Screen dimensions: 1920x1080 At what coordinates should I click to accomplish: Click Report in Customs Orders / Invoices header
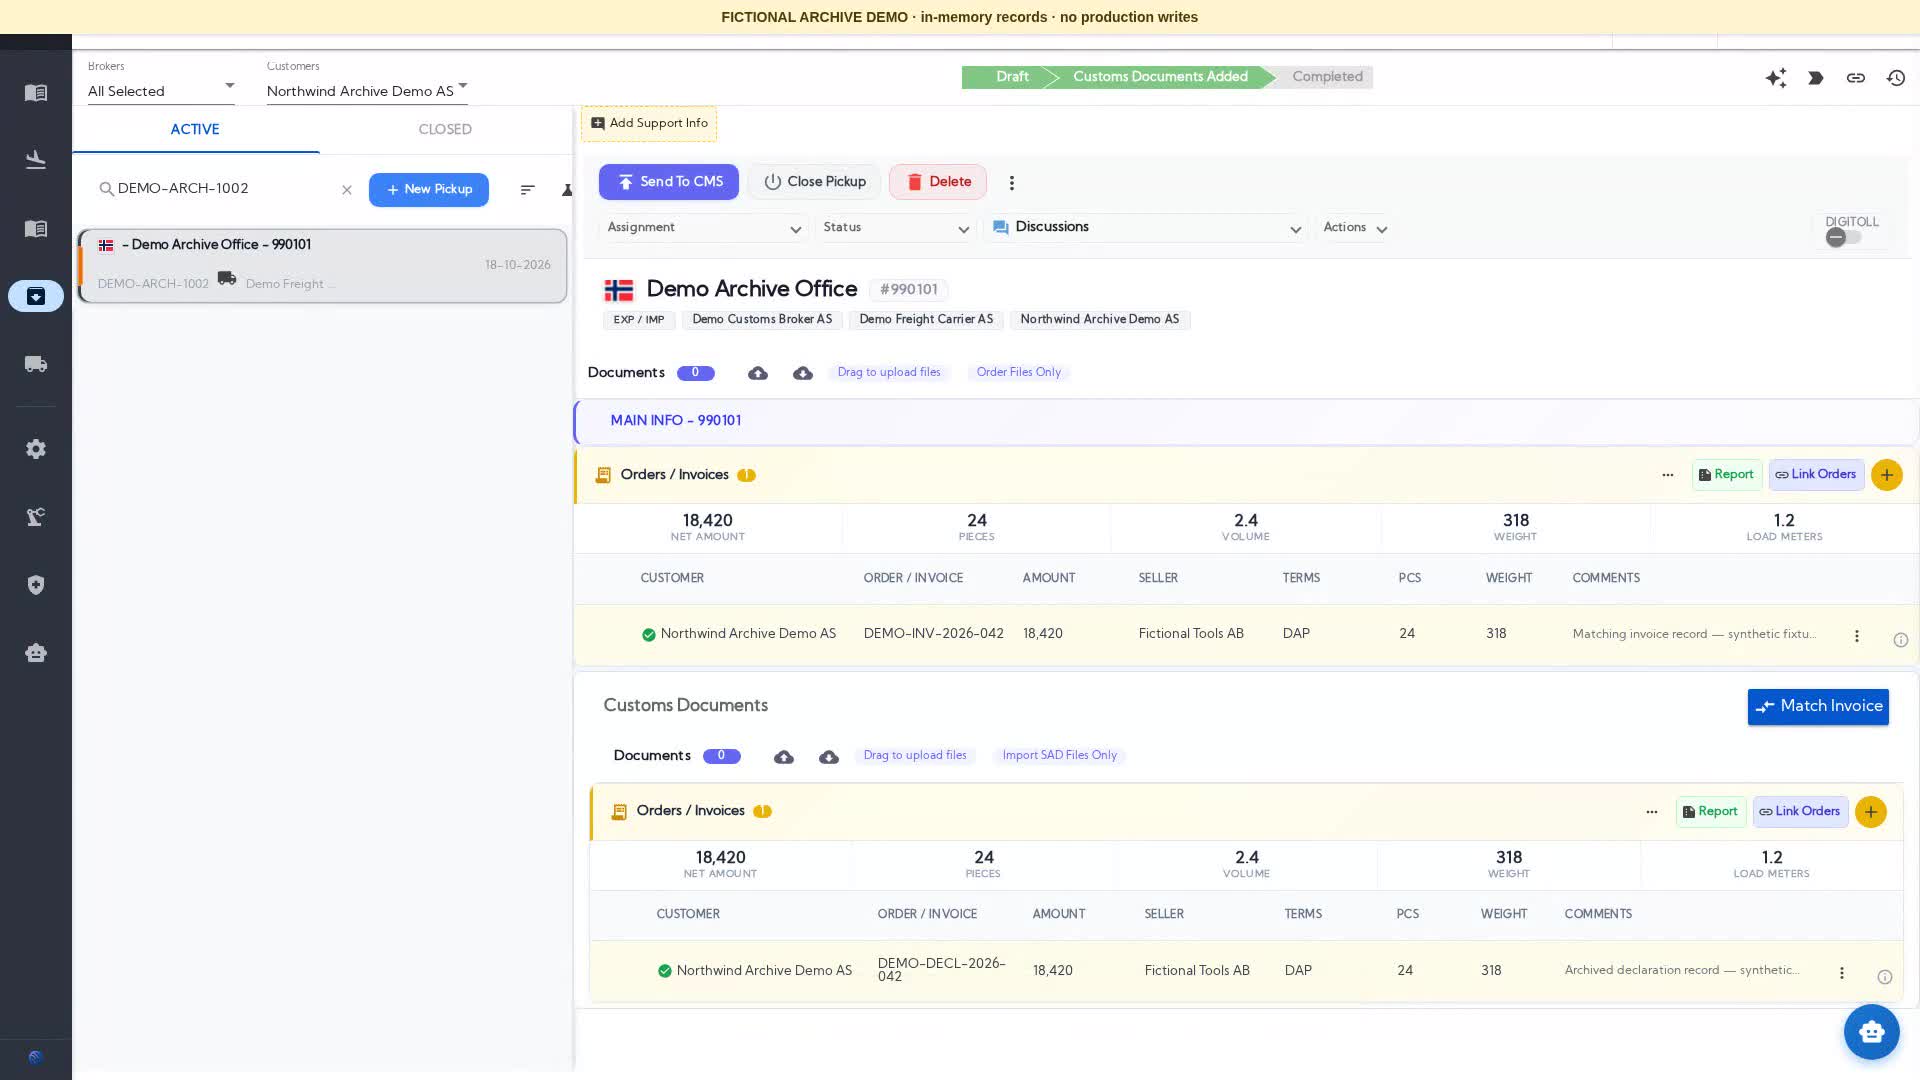pyautogui.click(x=1711, y=812)
